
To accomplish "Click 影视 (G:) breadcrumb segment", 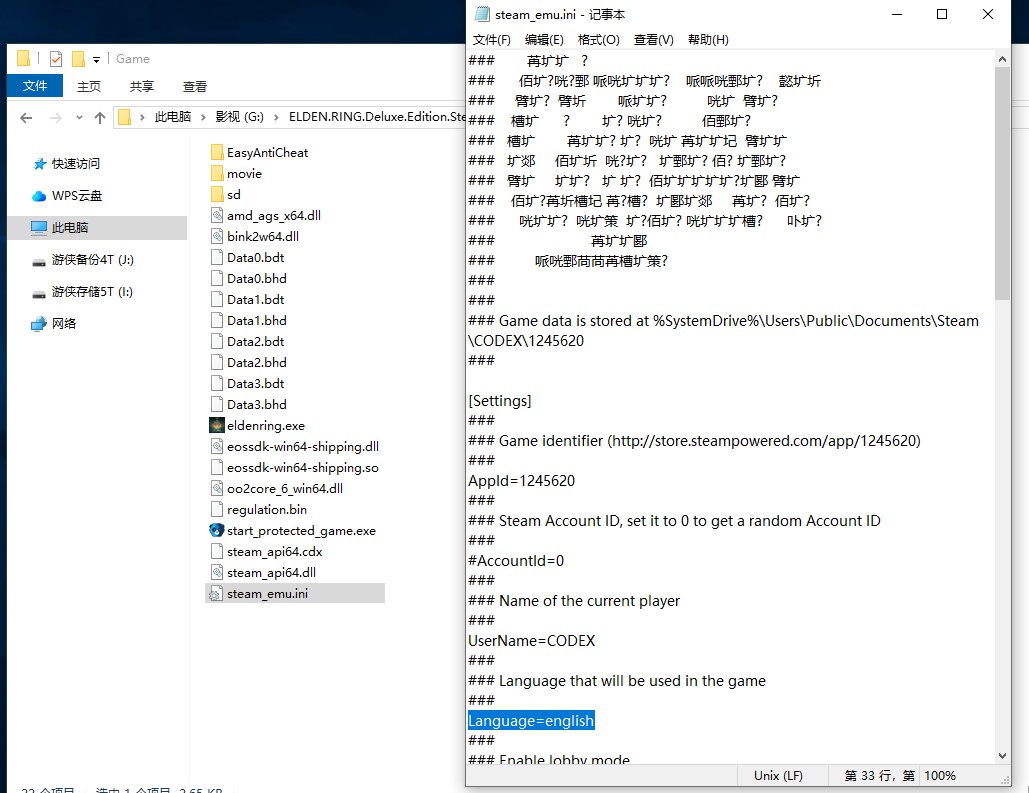I will pyautogui.click(x=240, y=117).
